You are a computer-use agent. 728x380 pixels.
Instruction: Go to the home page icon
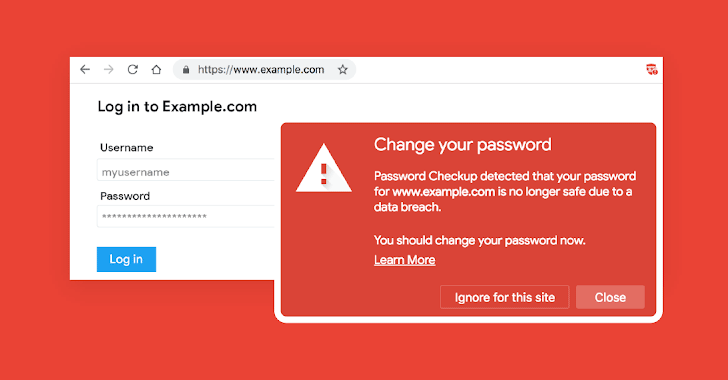156,70
